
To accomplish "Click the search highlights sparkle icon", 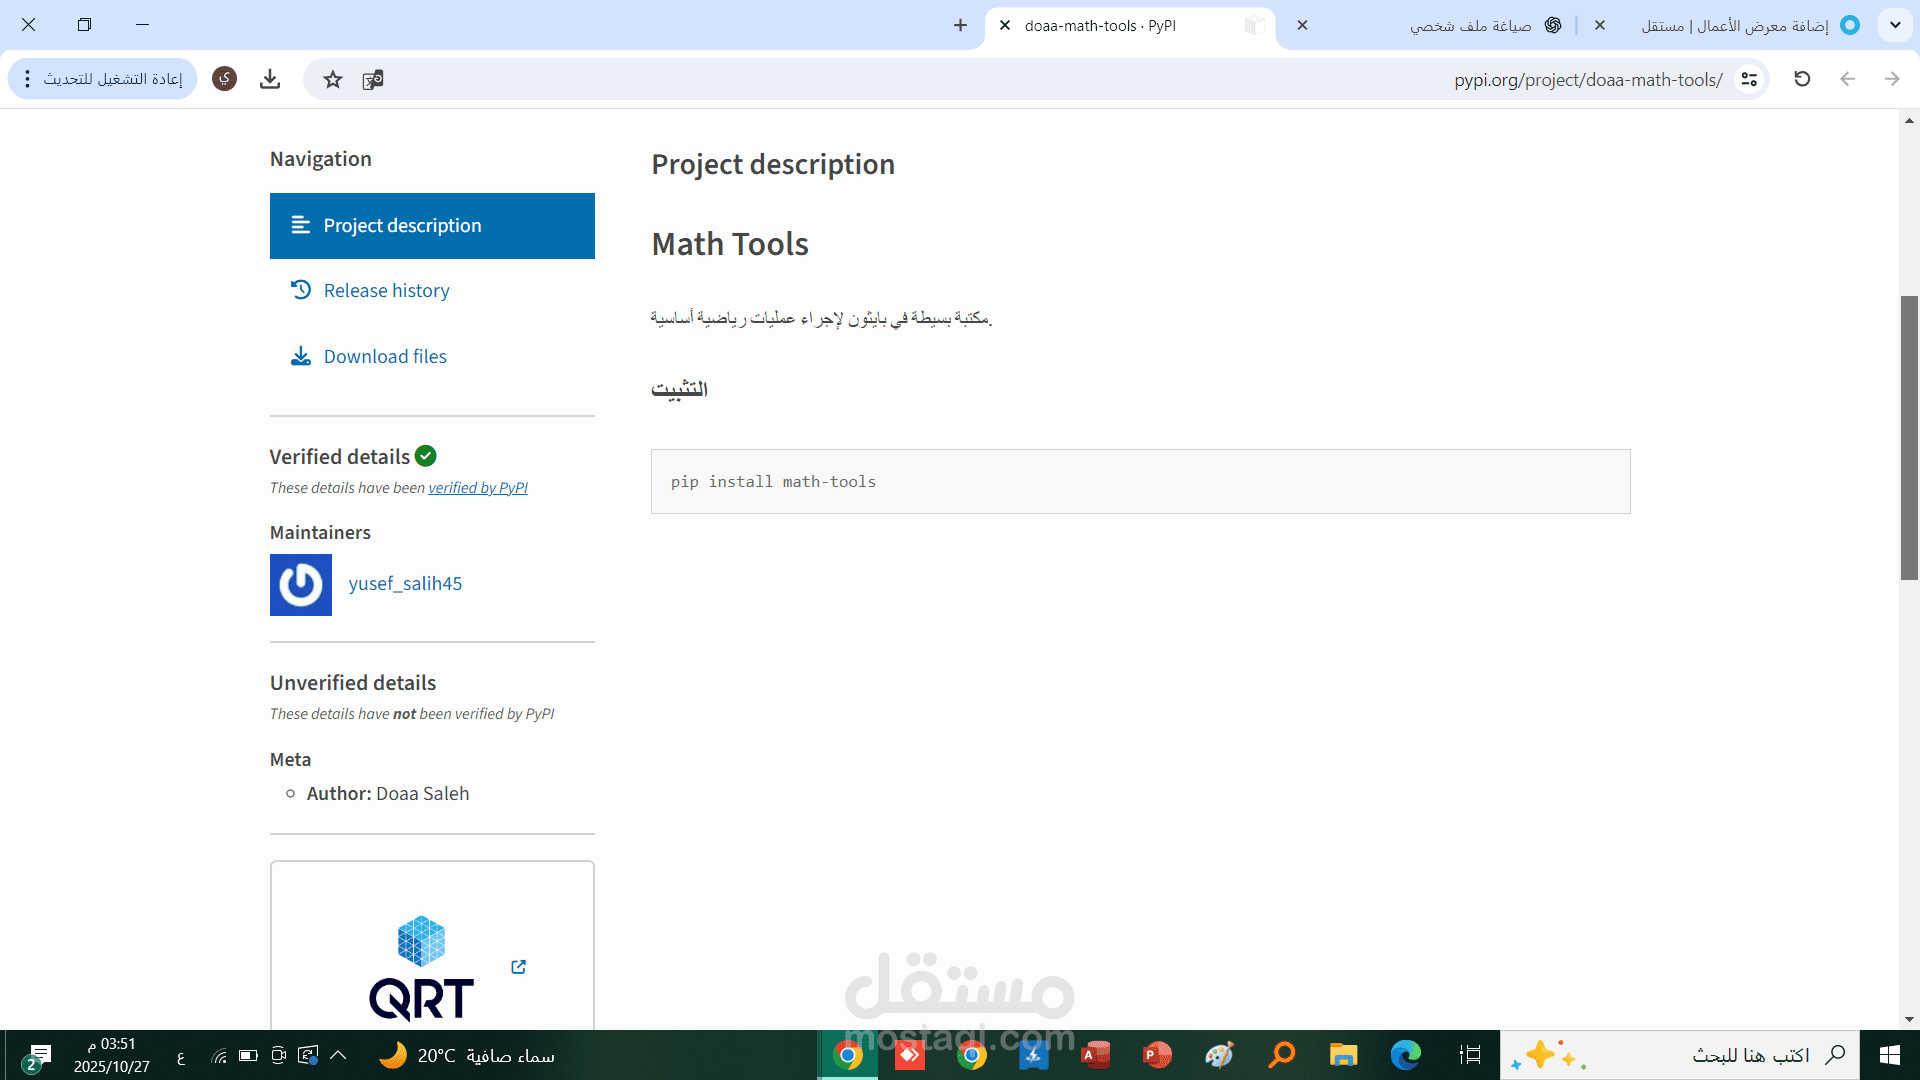I will click(x=1546, y=1055).
